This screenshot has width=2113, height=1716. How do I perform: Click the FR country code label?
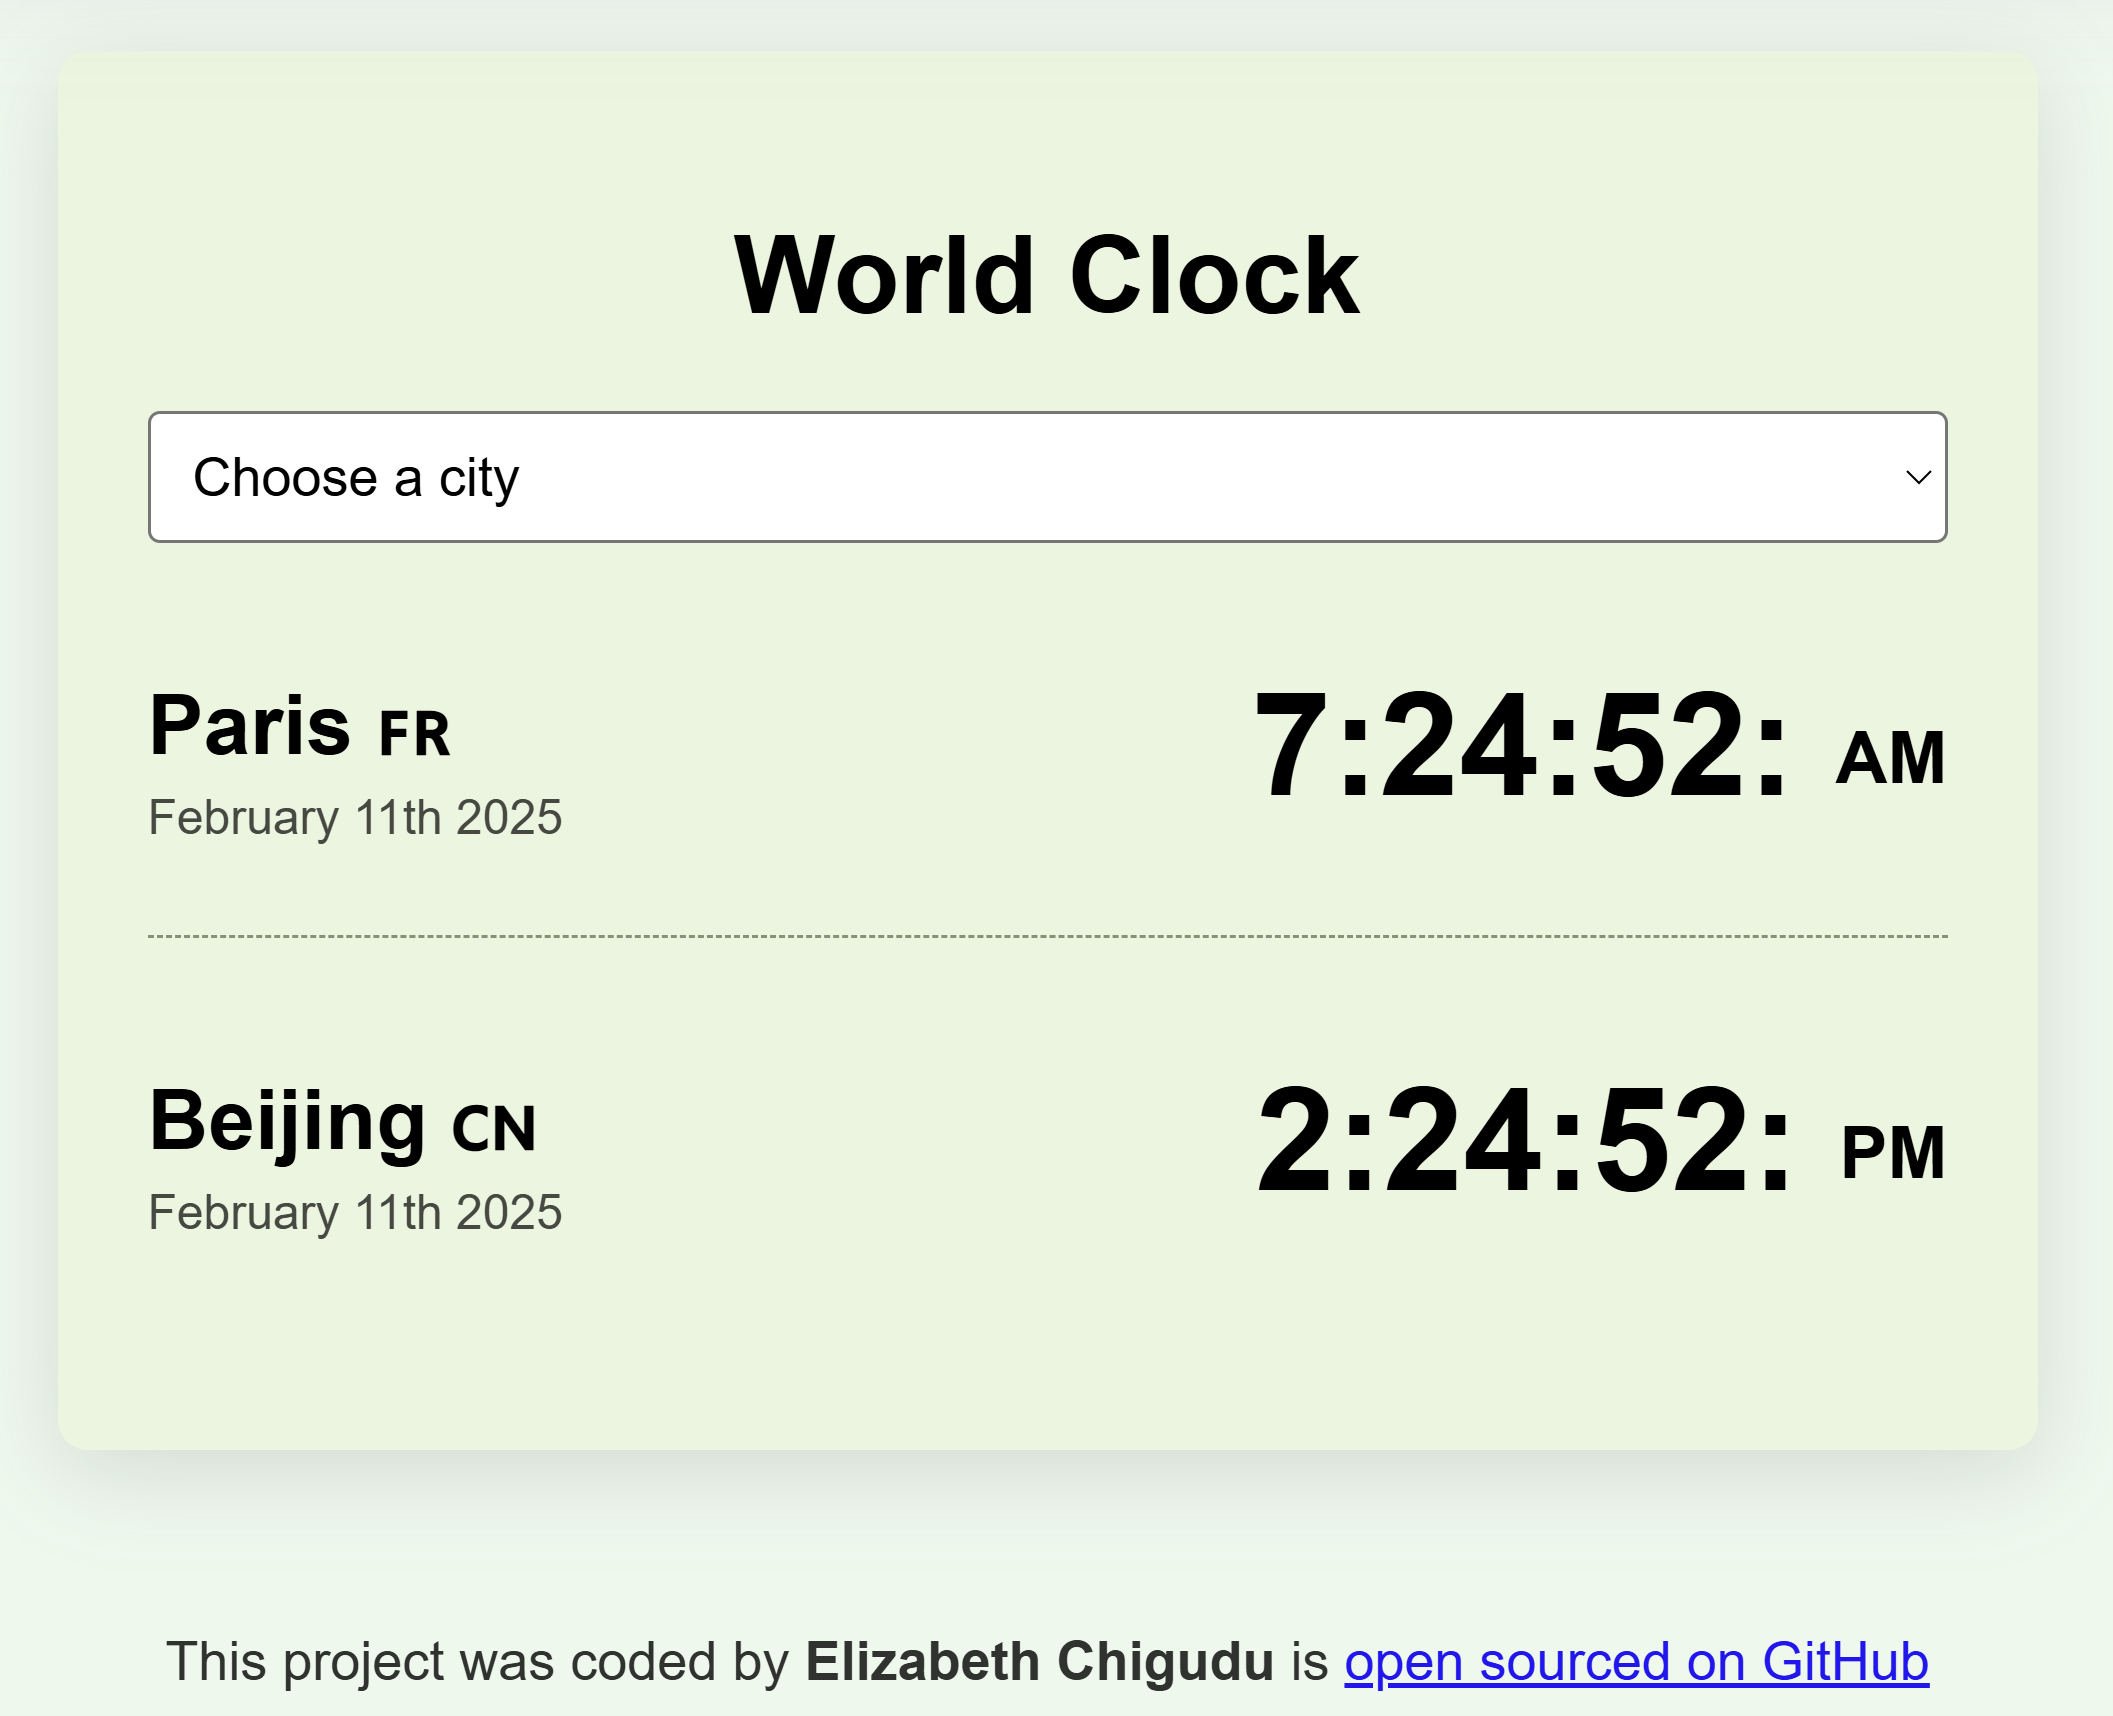click(x=414, y=734)
